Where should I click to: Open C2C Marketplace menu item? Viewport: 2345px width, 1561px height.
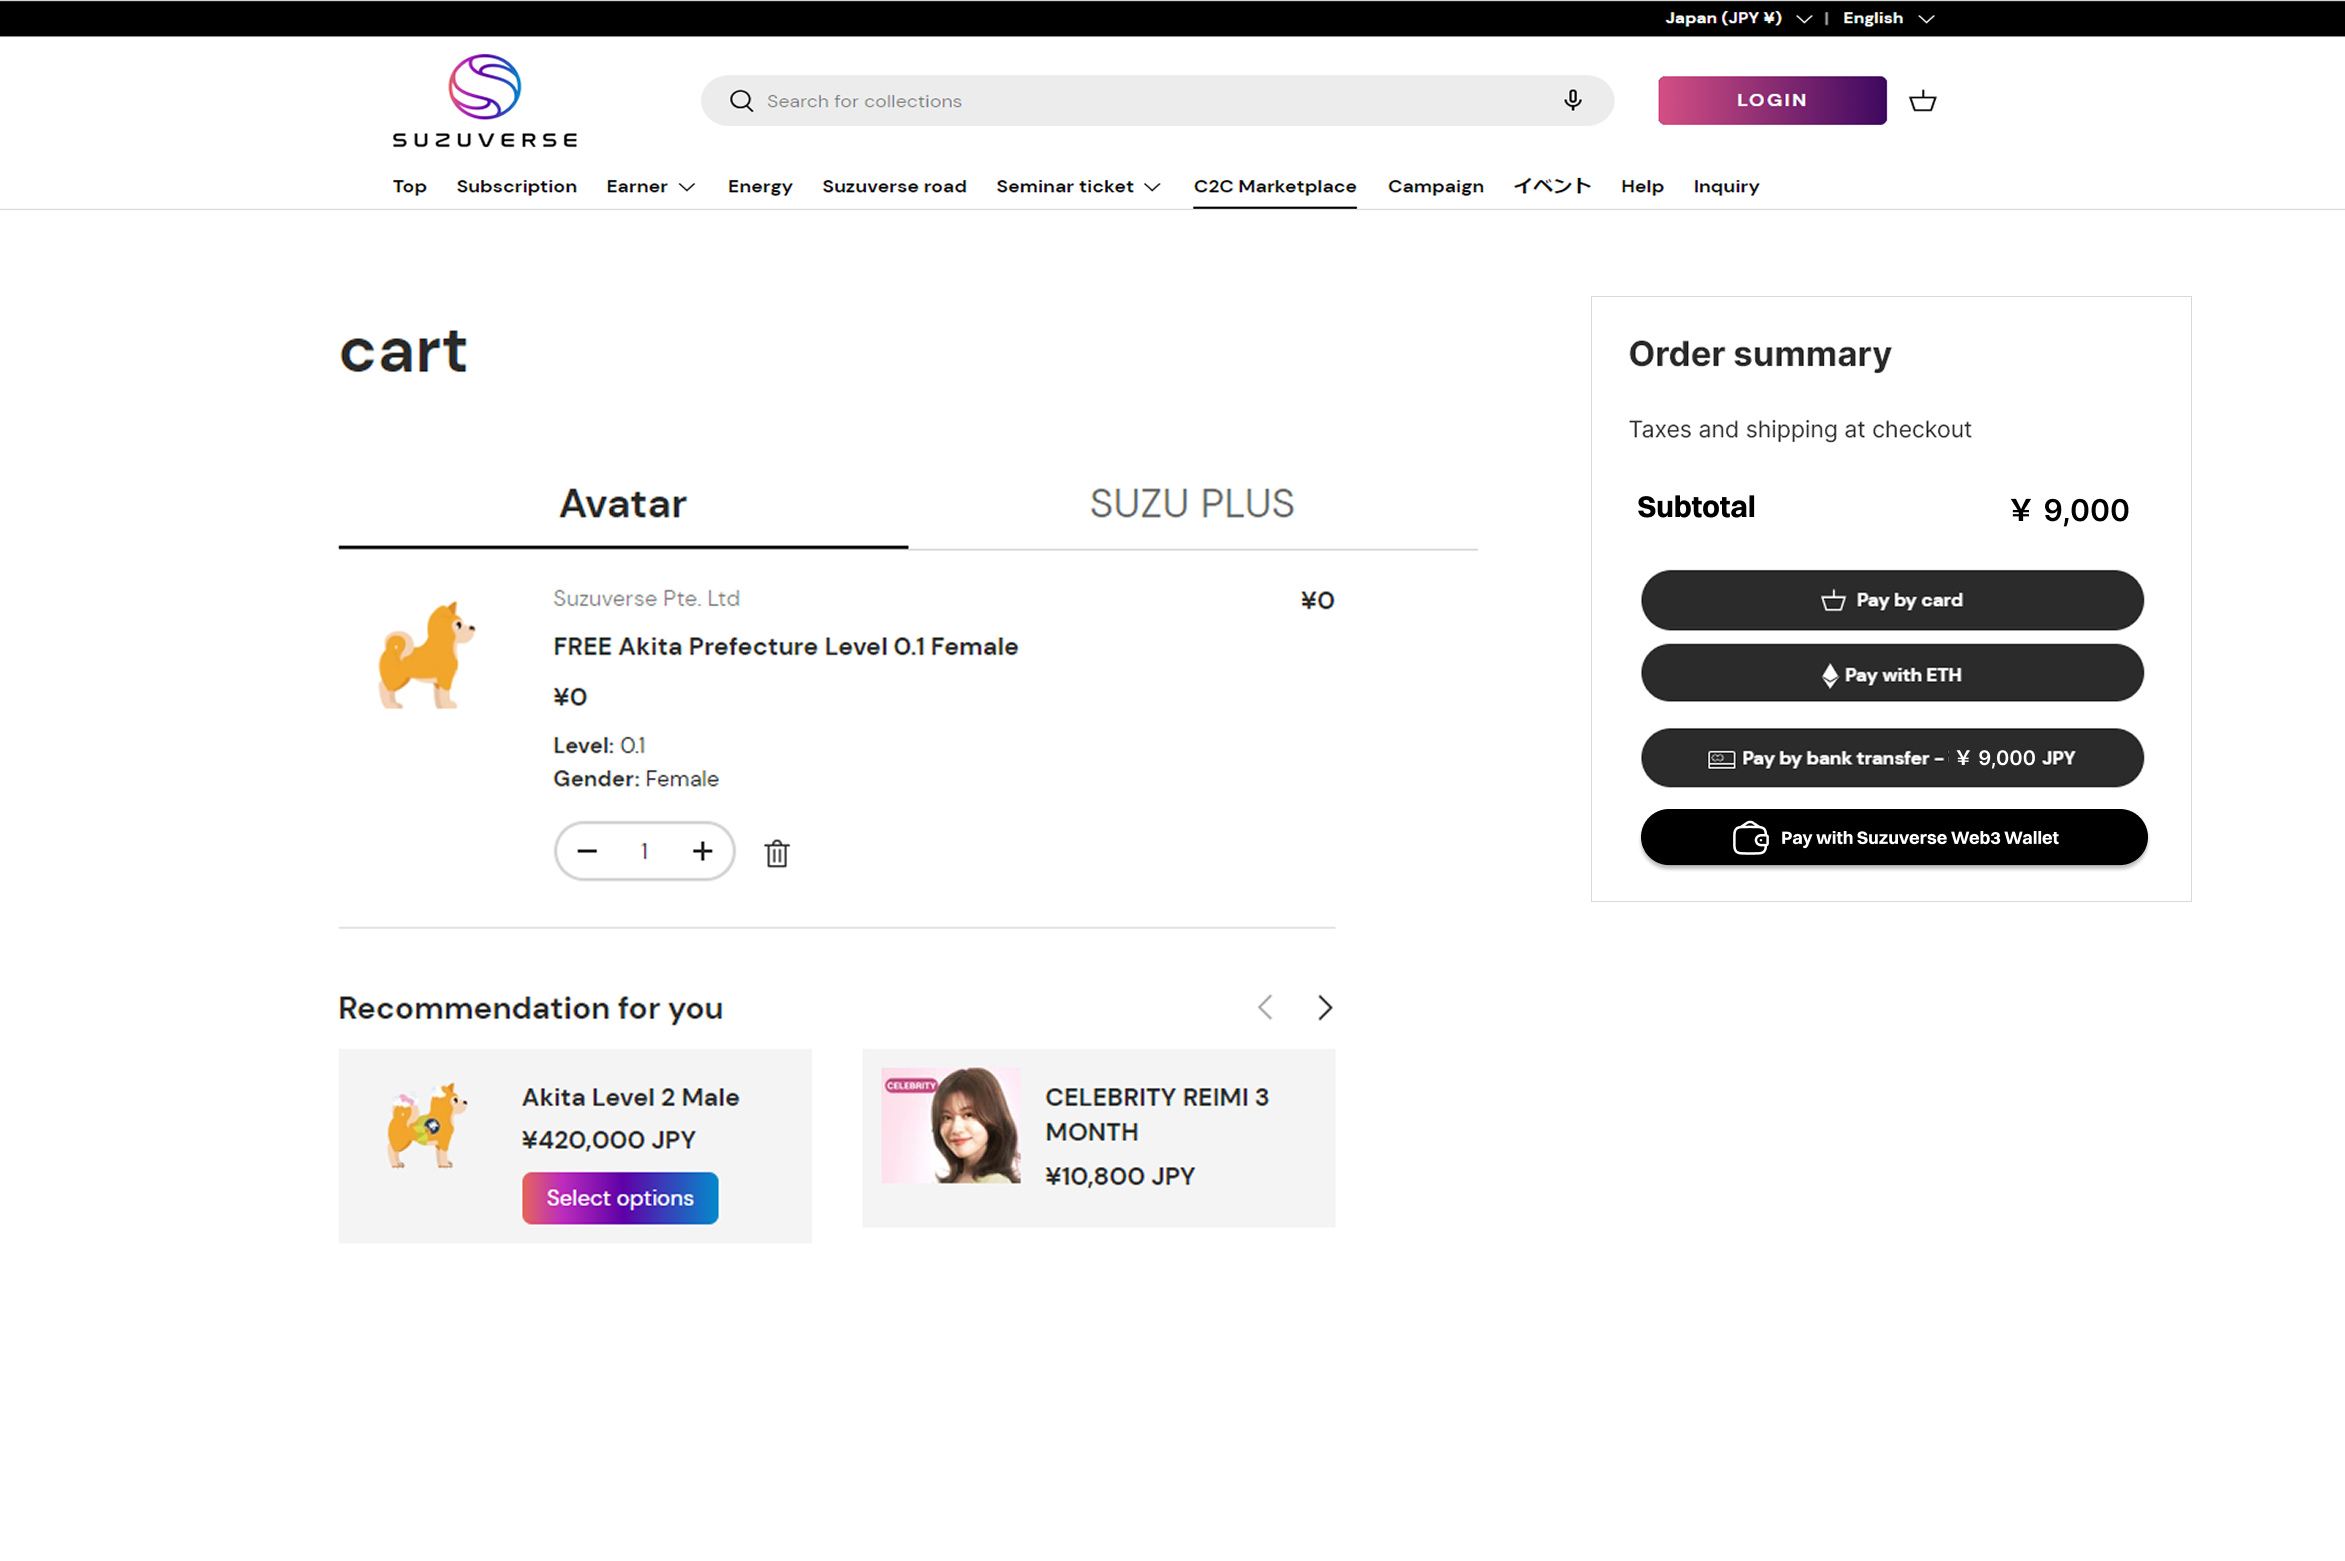coord(1274,186)
